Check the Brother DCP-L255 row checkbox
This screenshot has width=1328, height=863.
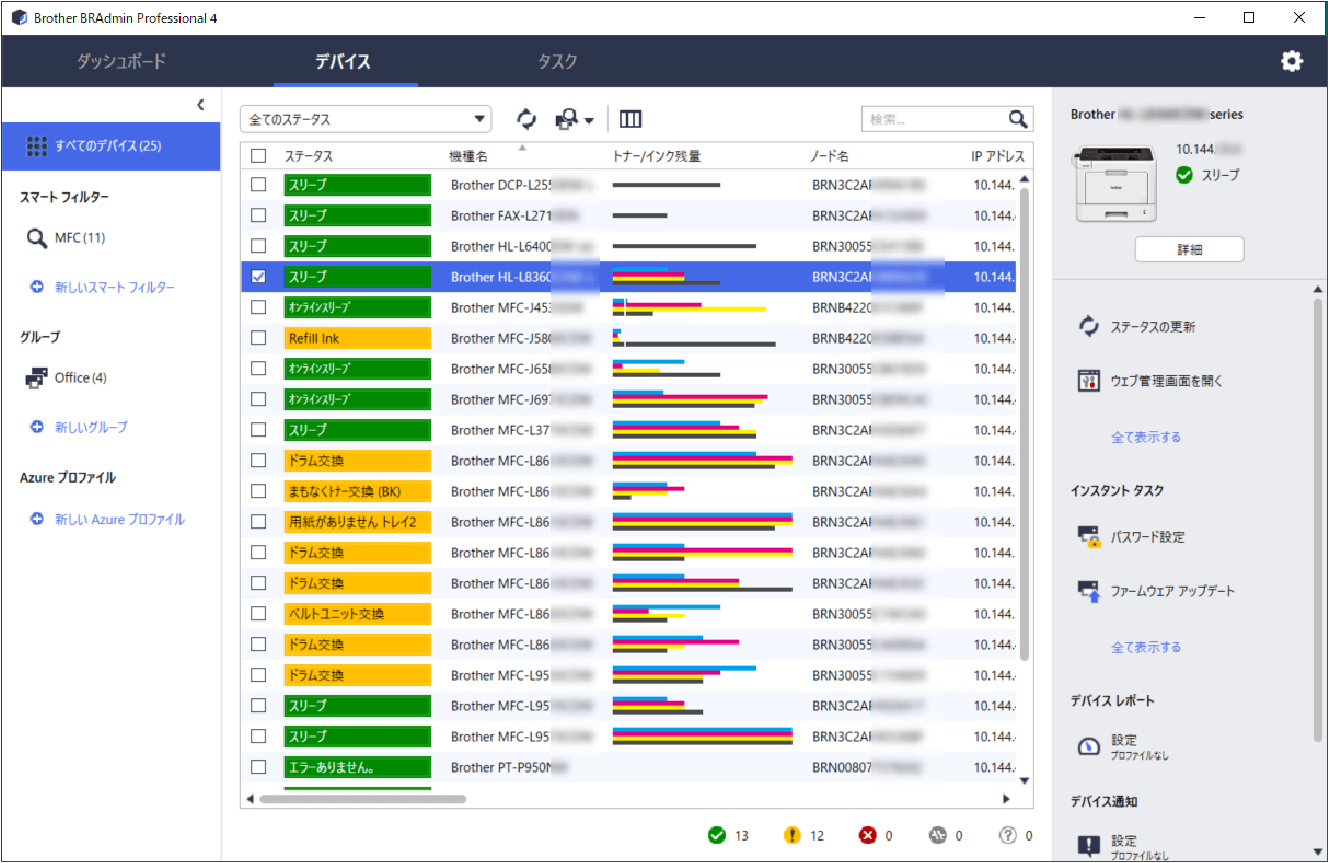pyautogui.click(x=259, y=185)
